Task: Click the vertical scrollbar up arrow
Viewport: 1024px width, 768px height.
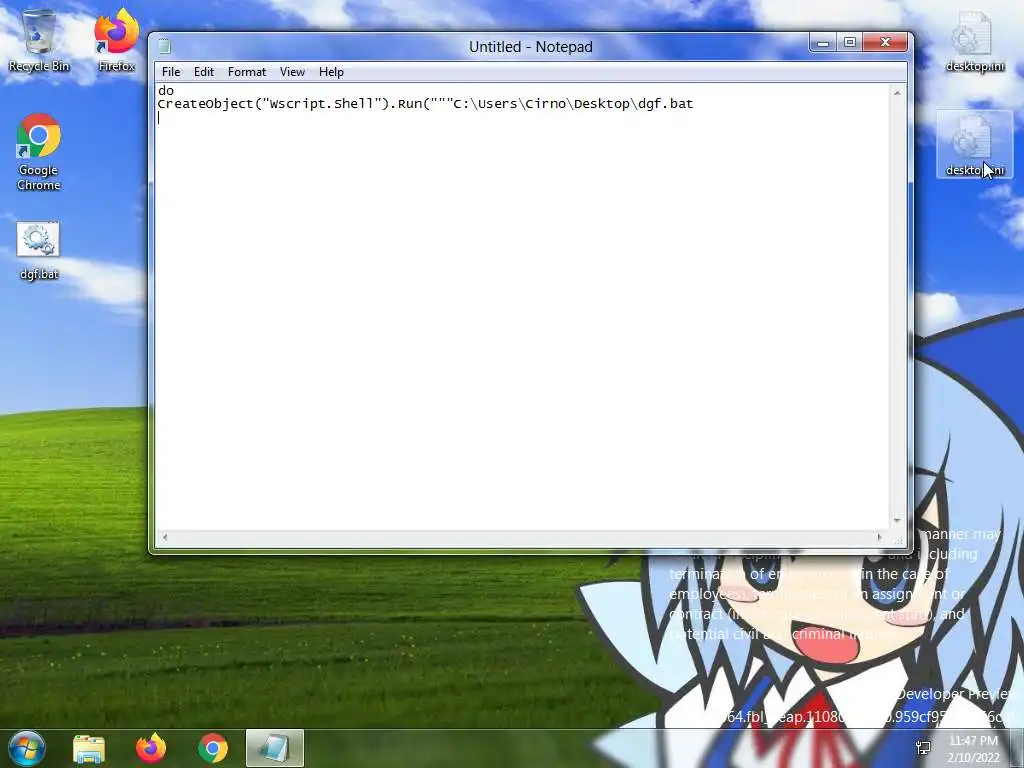Action: 897,93
